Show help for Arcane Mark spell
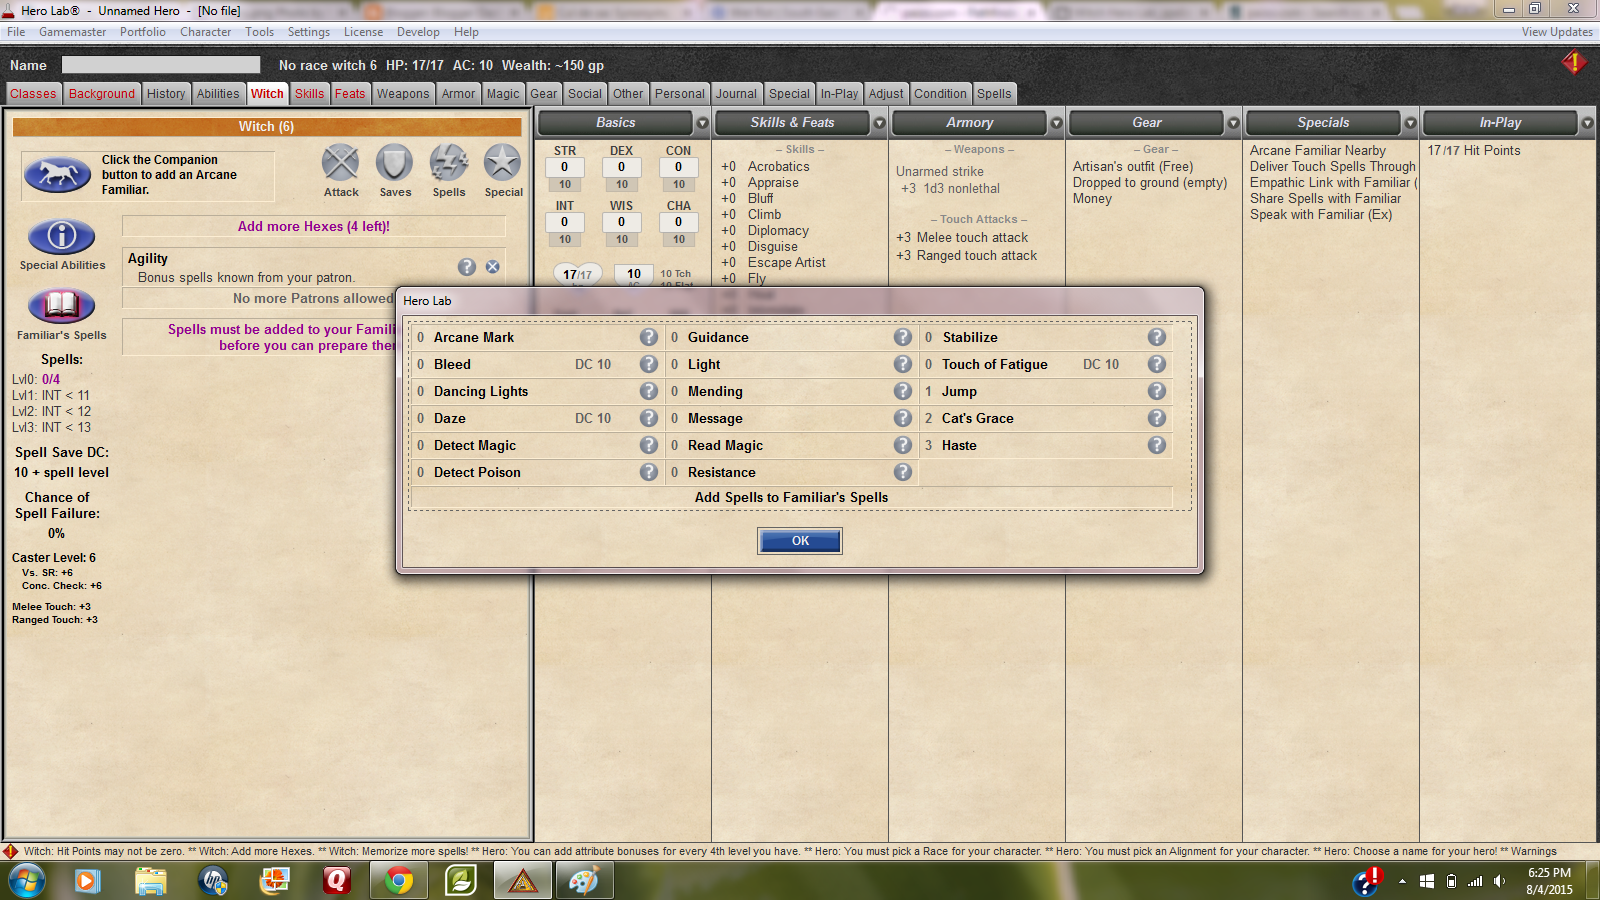Screen dimensions: 1600x900 click(649, 338)
